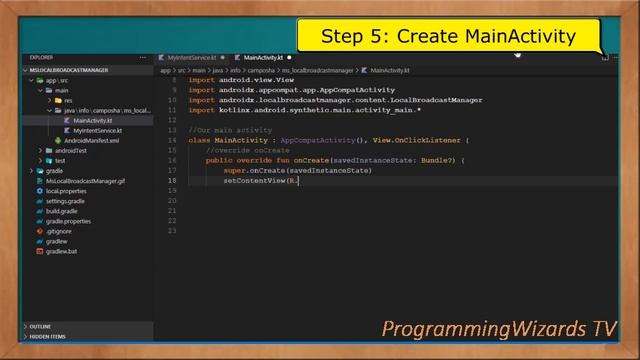Click 'super.onCreate(savedInstanceState)' on line 17
The height and width of the screenshot is (360, 640).
(298, 171)
